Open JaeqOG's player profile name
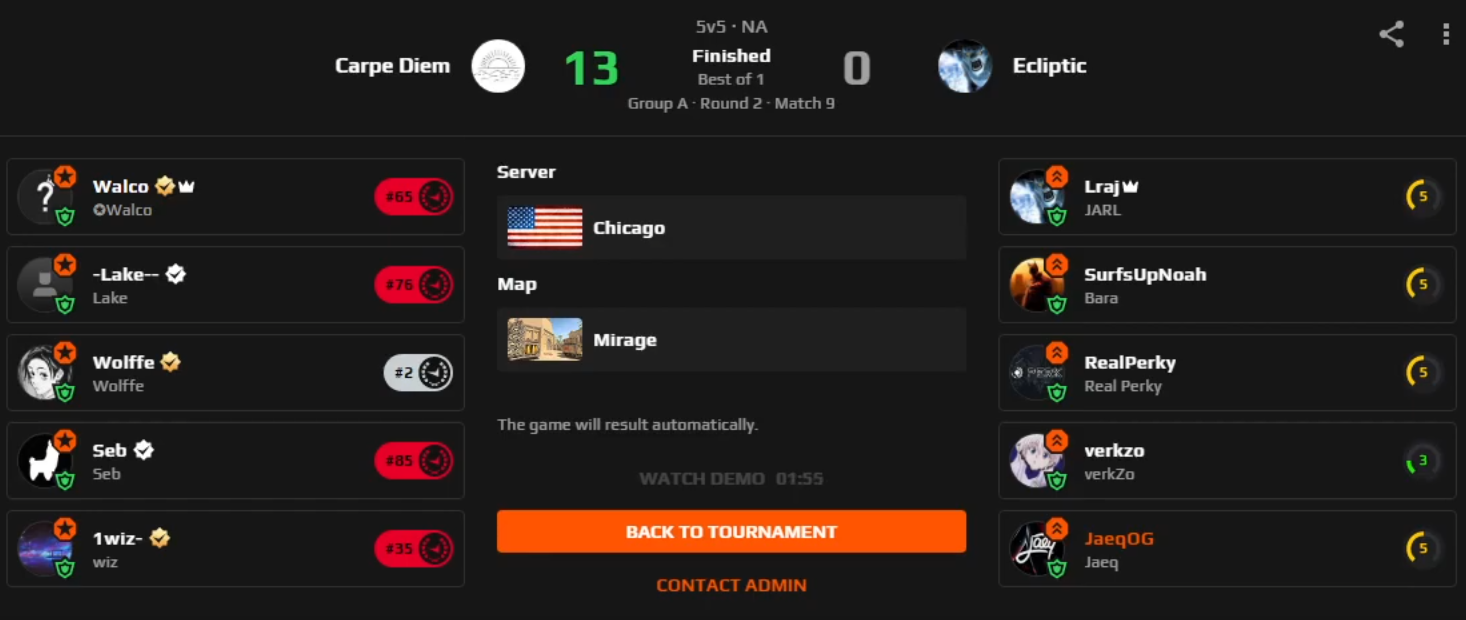 point(1119,538)
